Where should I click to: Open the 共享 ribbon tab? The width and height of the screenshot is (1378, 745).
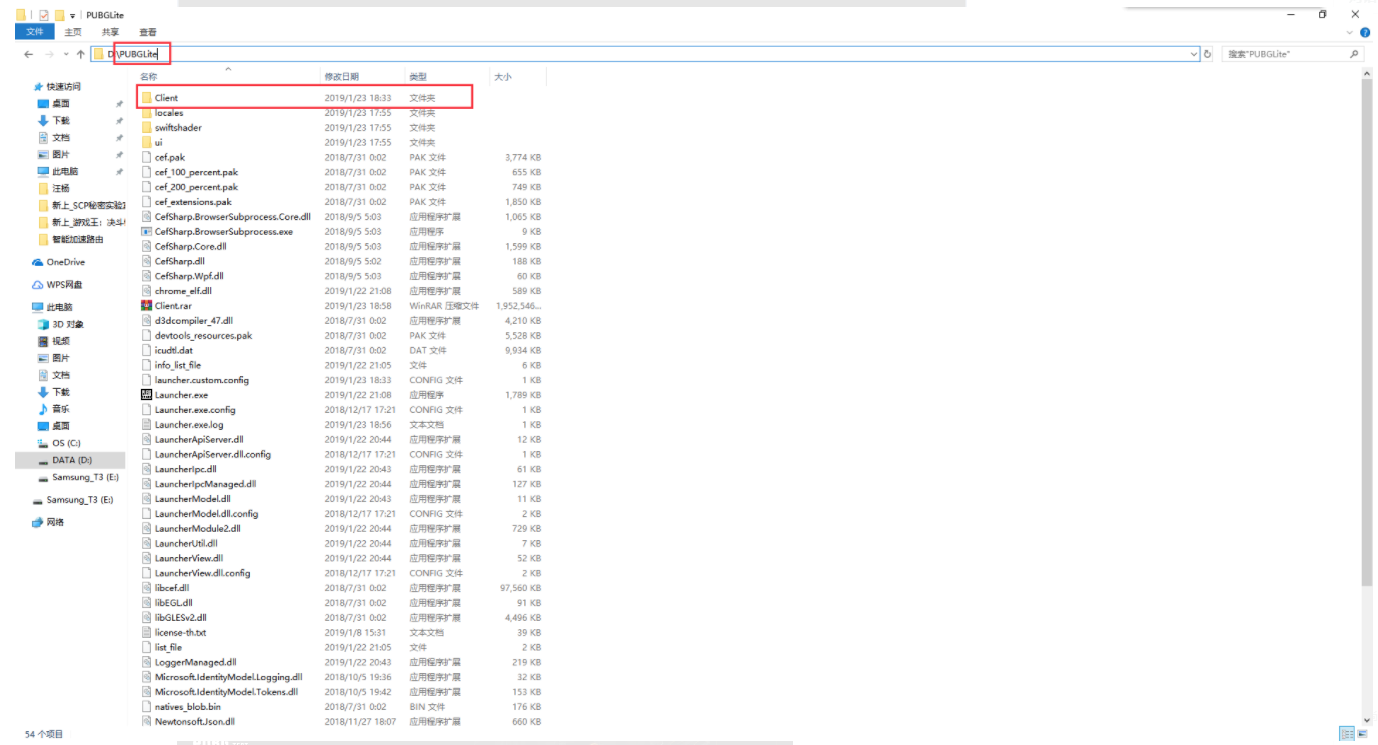coord(110,32)
